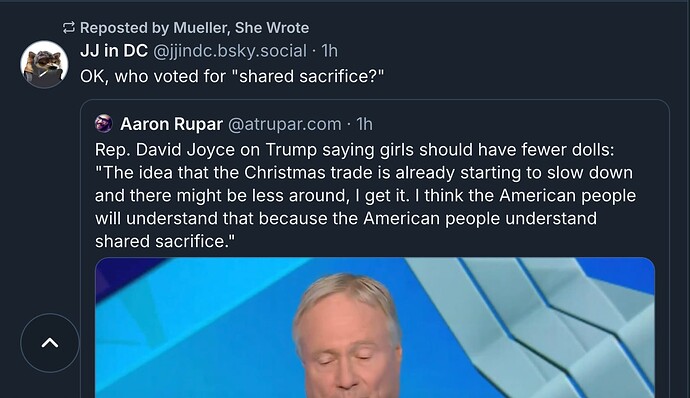Screen dimensions: 690x398
Task: Click the repost arrows icon
Action: pos(69,28)
